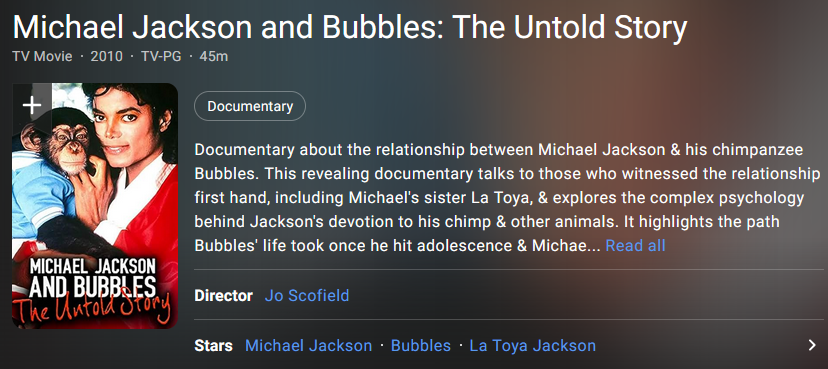Open La Toya Jackson's profile link

coord(532,345)
